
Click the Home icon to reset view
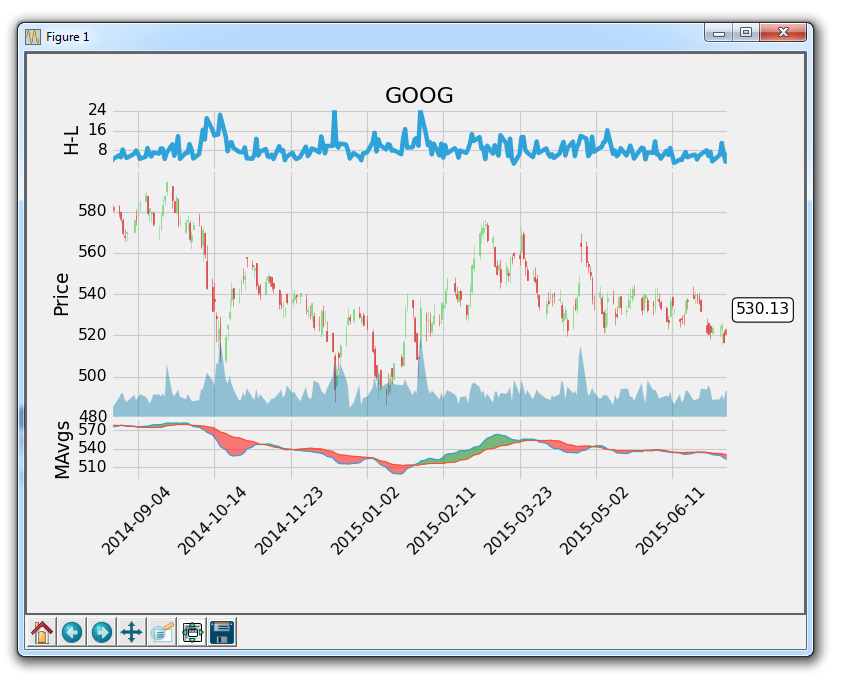[x=40, y=631]
